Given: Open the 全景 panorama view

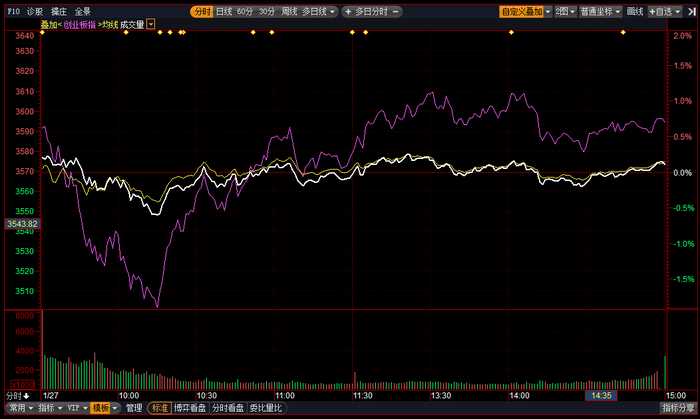Looking at the screenshot, I should point(83,12).
